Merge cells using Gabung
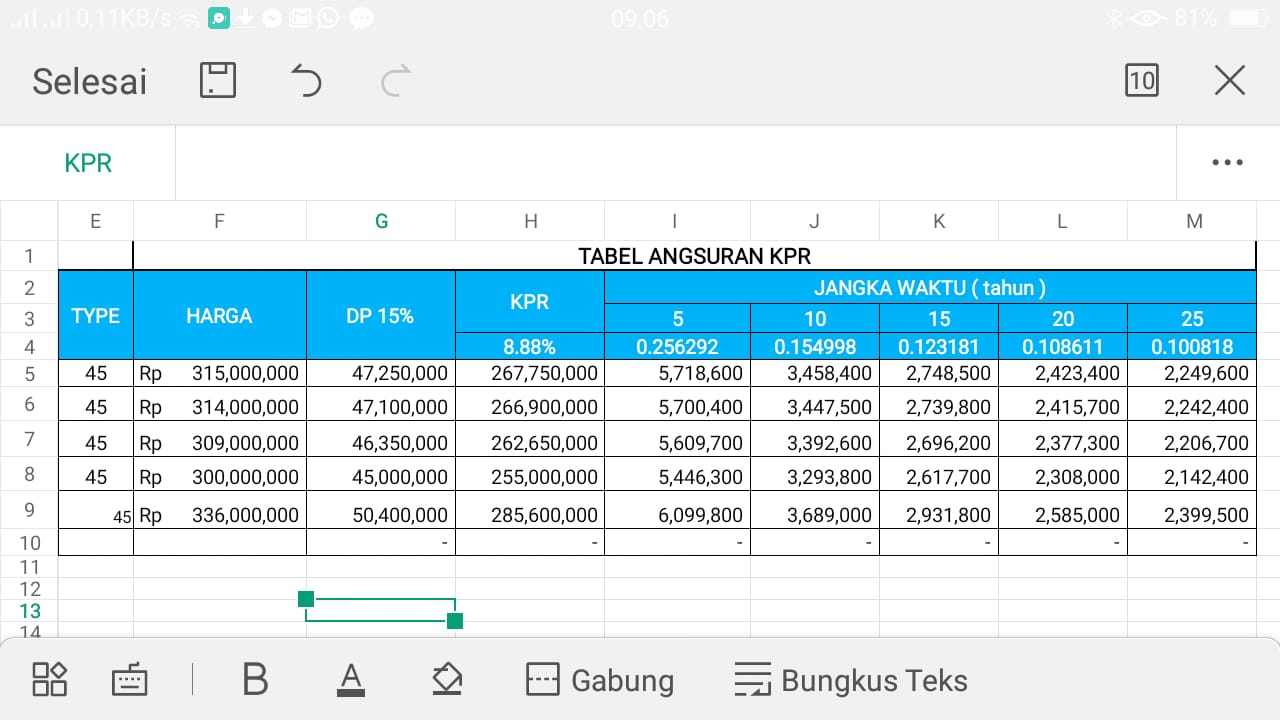 (x=600, y=680)
